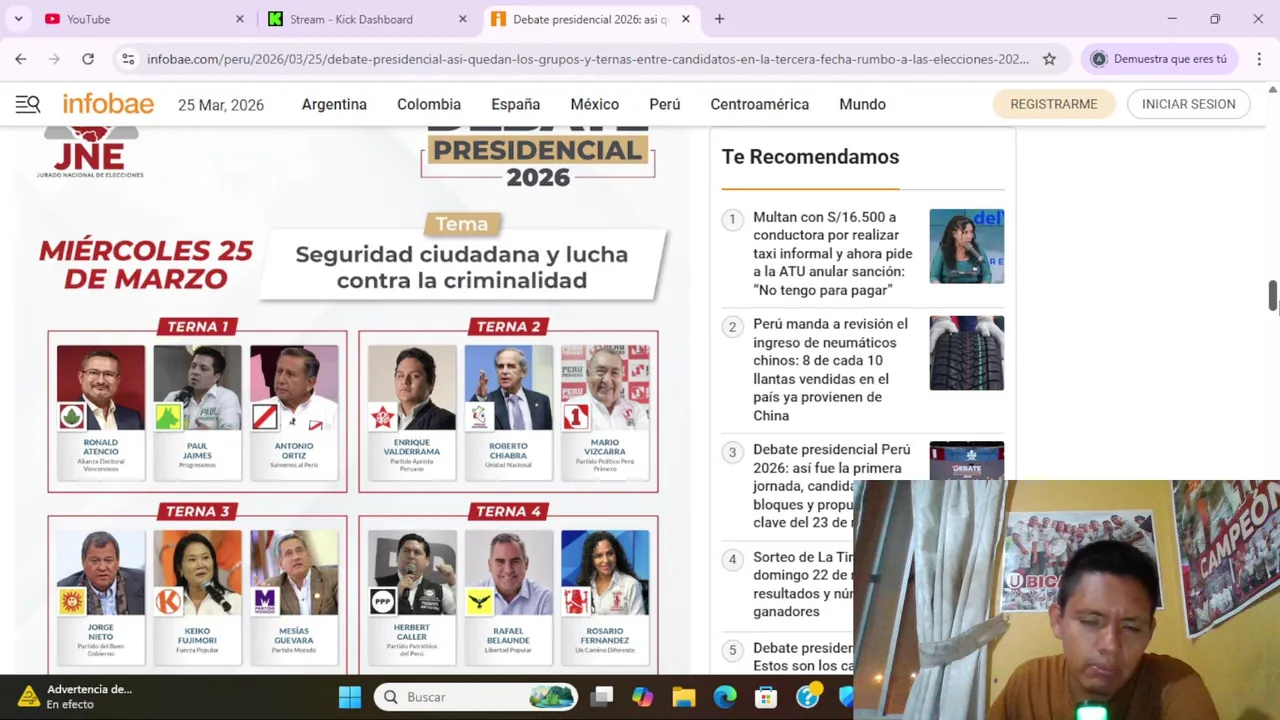Screen dimensions: 1280x720
Task: Open the Colombia section
Action: pos(429,104)
